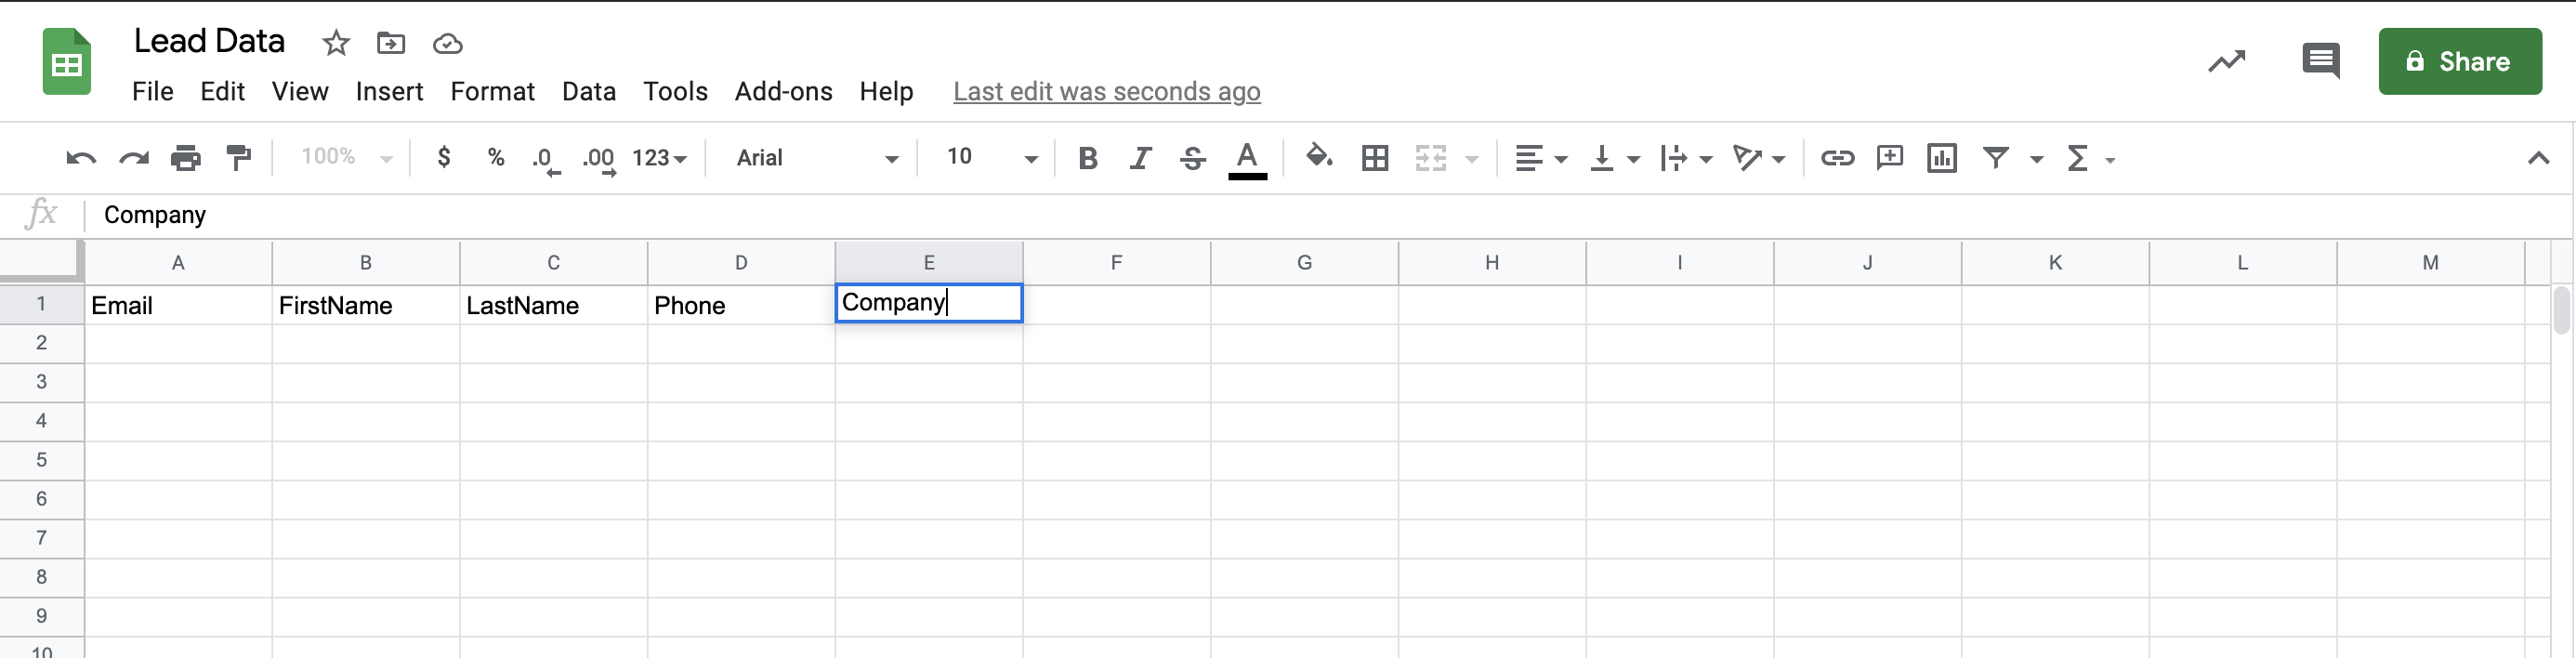The width and height of the screenshot is (2576, 658).
Task: Open comment history speech bubble
Action: 2320,61
